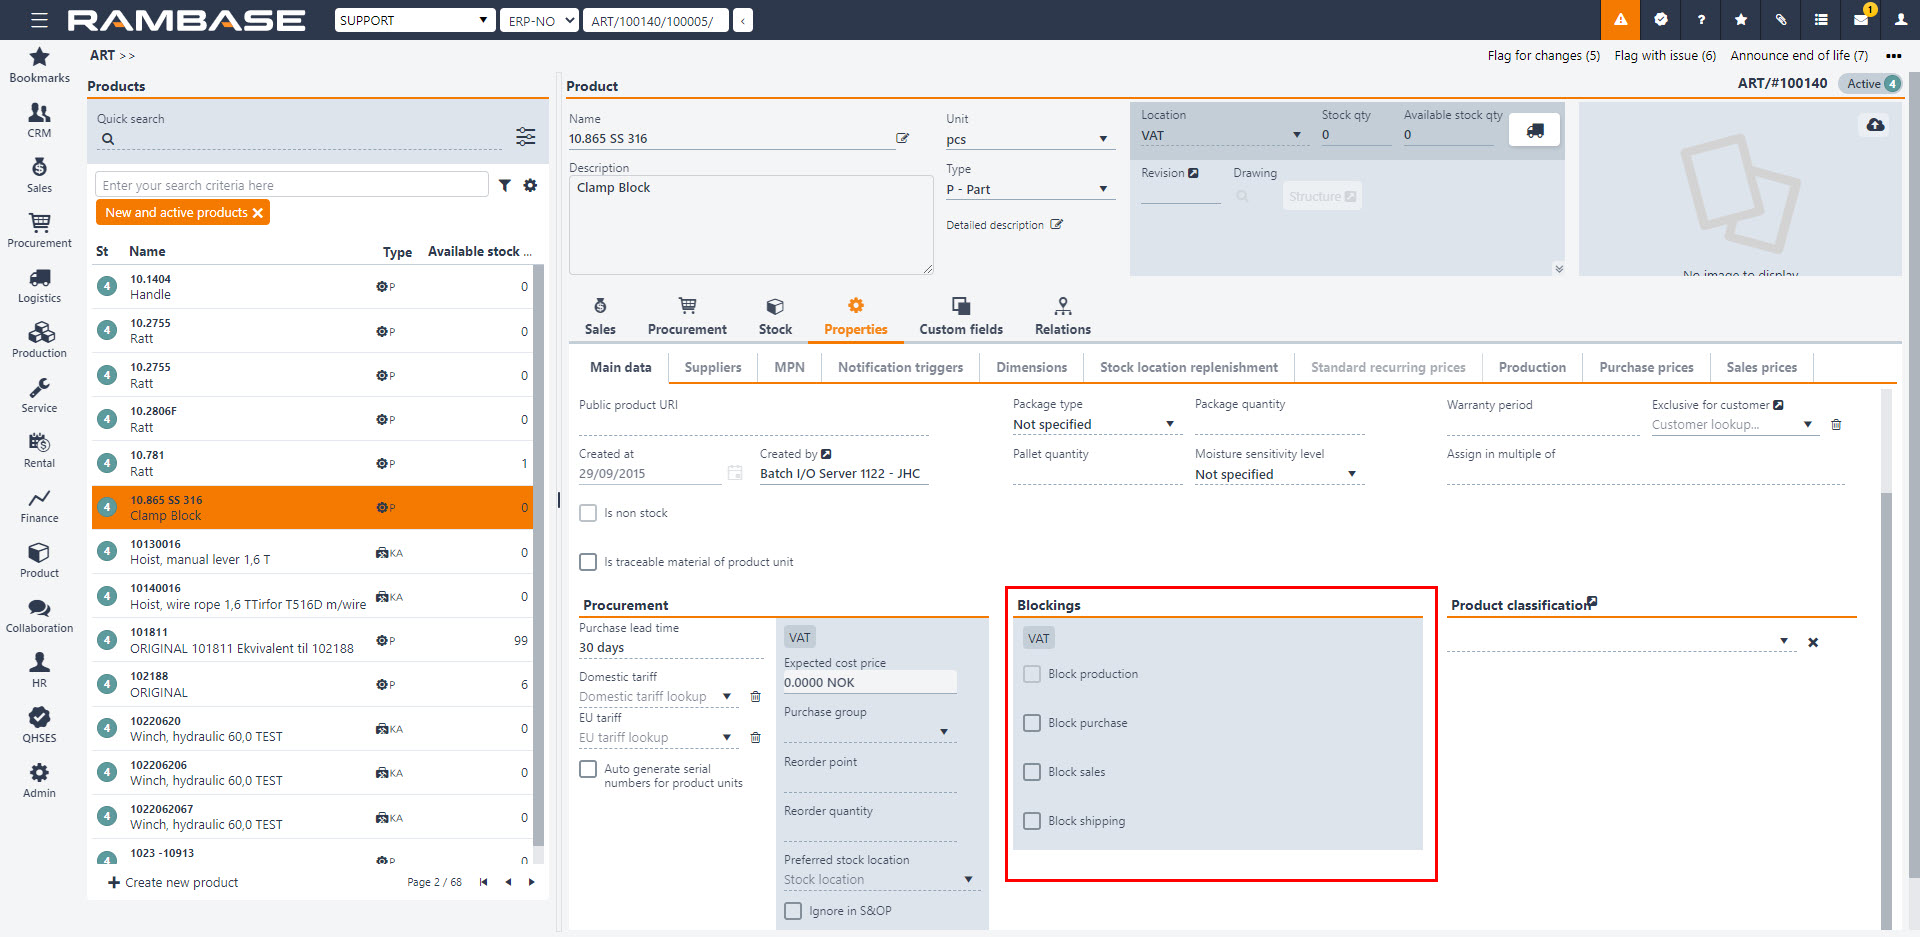1920x937 pixels.
Task: Open the Logistics module in sidebar
Action: tap(39, 285)
